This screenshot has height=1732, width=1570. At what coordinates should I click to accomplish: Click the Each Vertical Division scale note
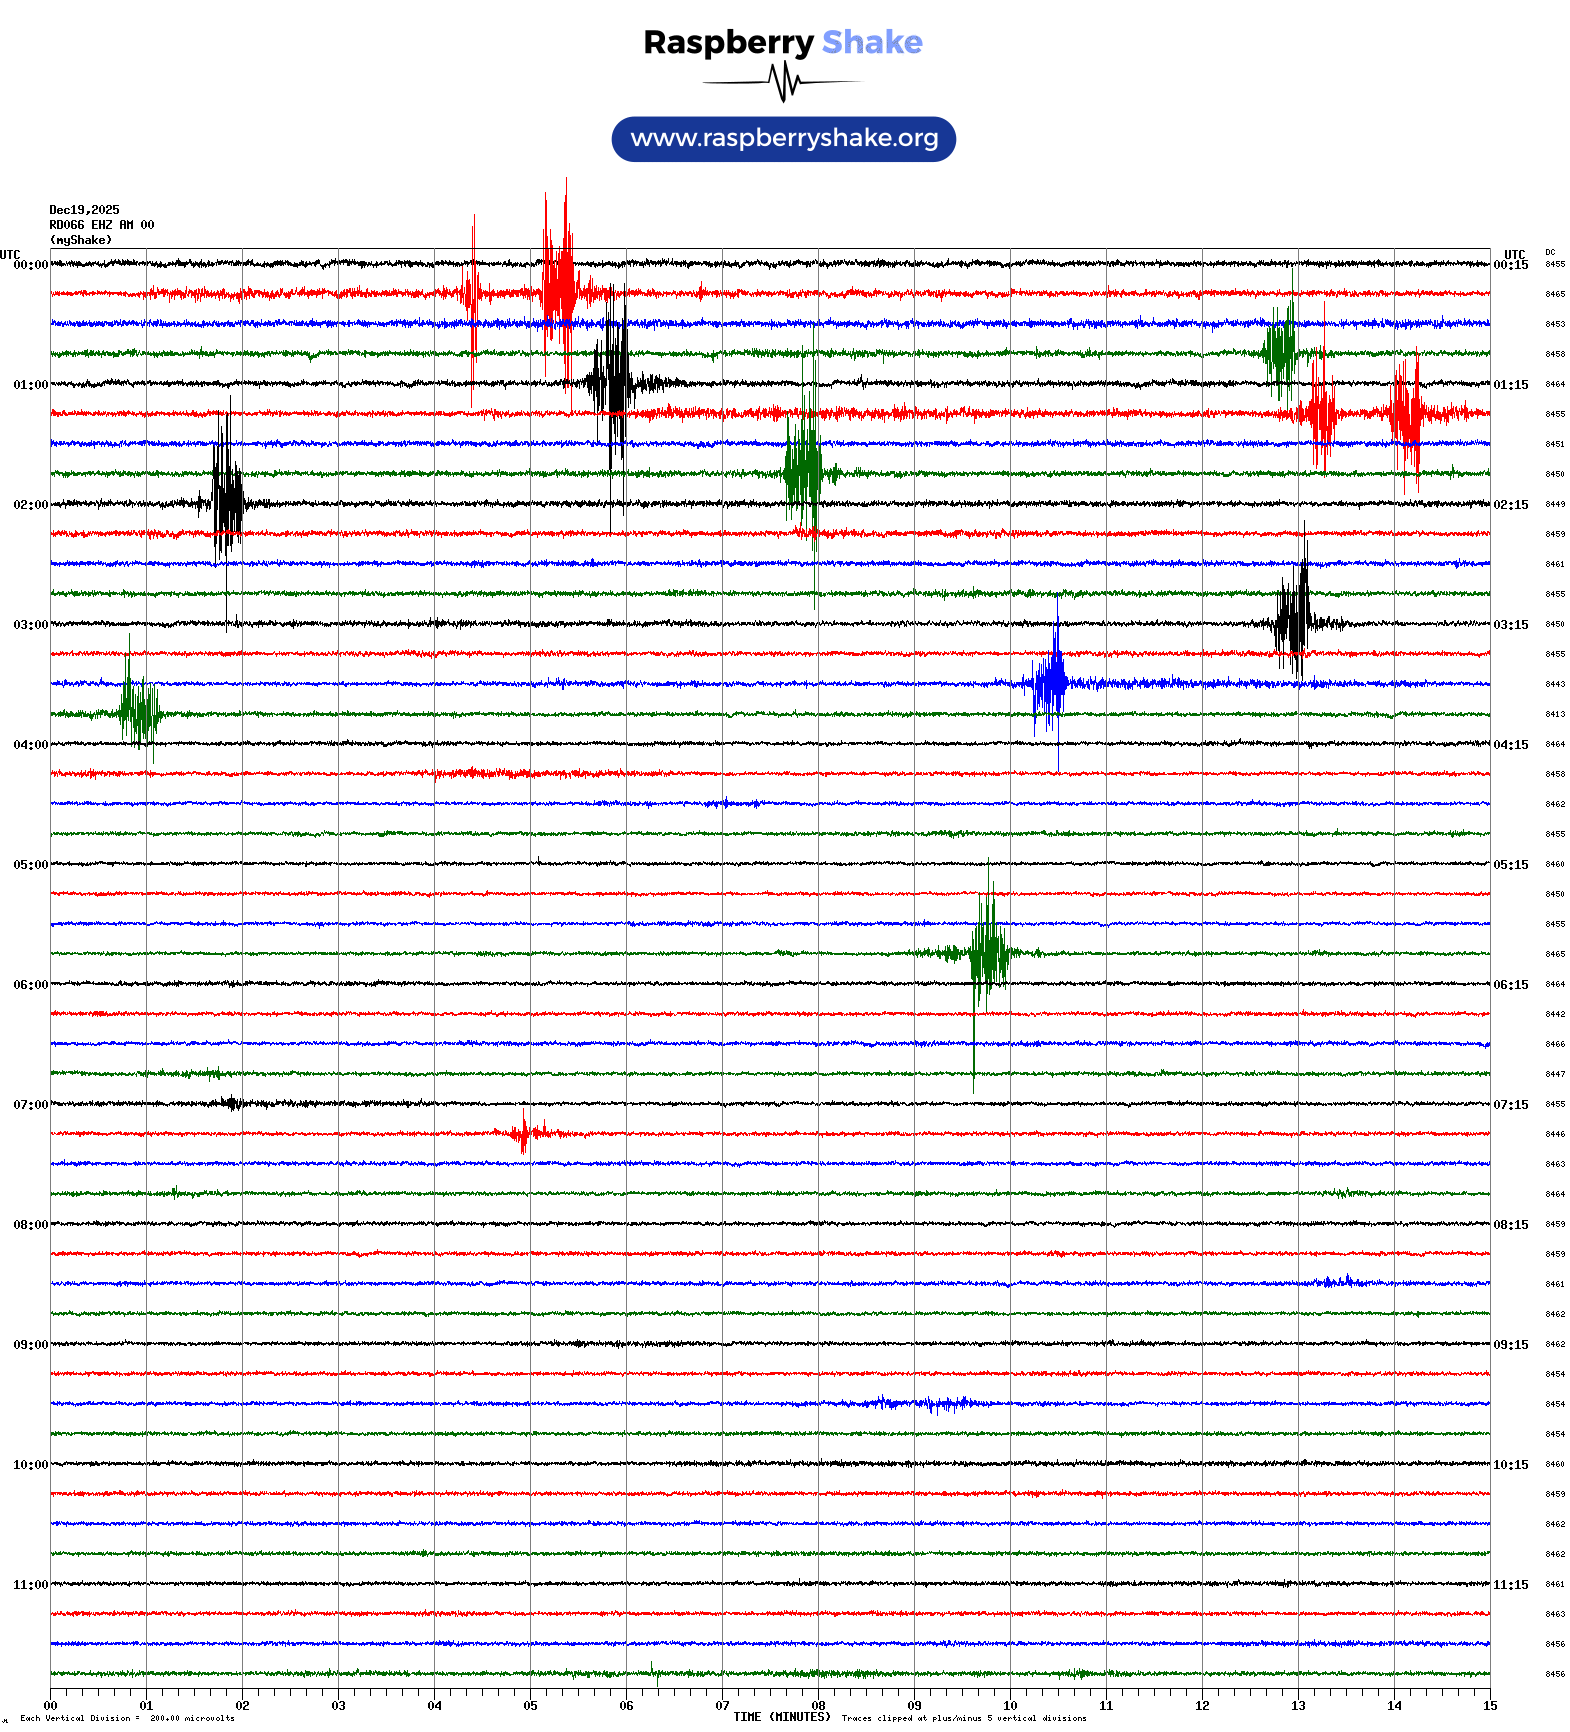127,1719
